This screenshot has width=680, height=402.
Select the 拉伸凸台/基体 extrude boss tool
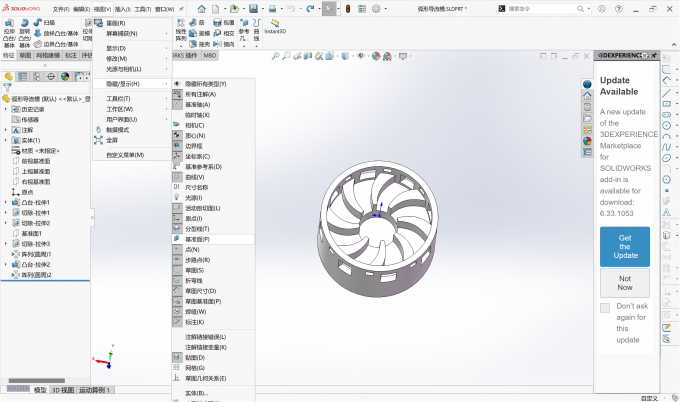pos(9,33)
